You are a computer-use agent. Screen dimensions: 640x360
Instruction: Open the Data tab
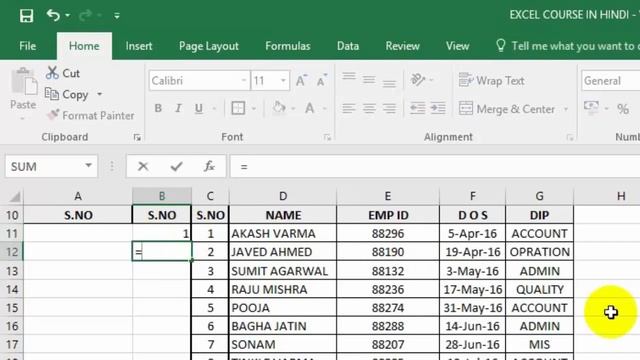click(348, 46)
